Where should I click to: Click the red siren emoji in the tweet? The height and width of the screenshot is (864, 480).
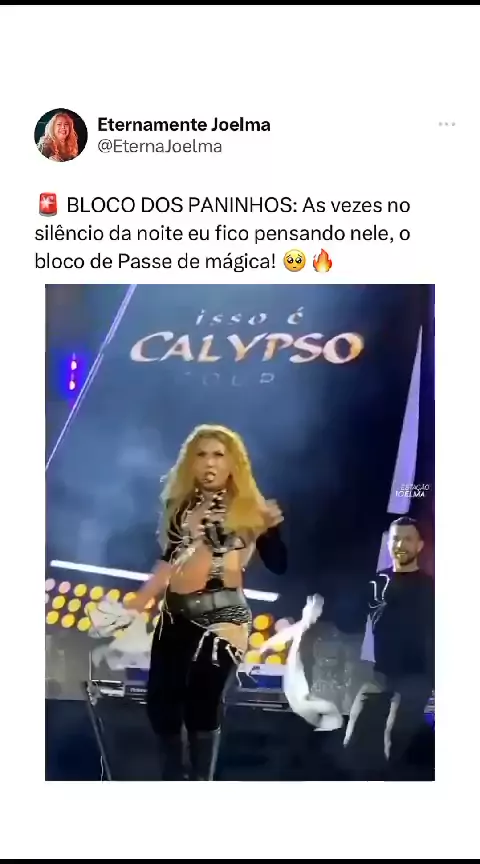[x=48, y=205]
